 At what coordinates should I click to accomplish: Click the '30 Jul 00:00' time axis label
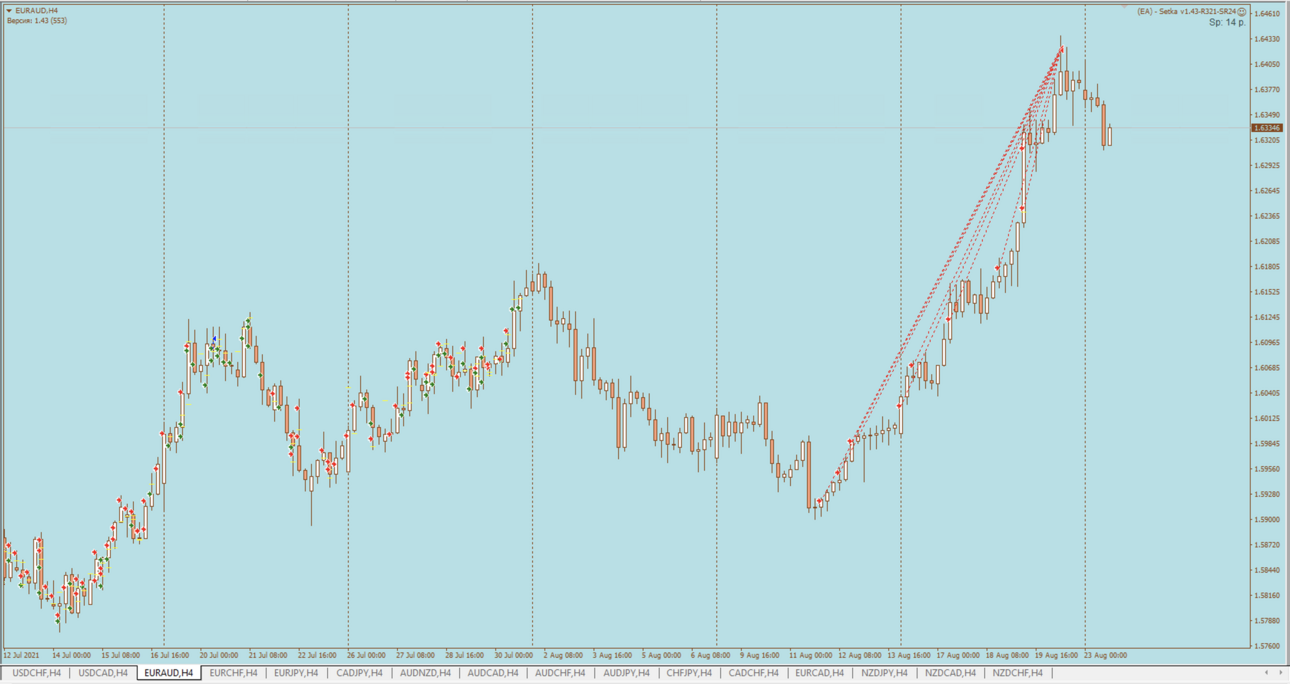click(513, 656)
